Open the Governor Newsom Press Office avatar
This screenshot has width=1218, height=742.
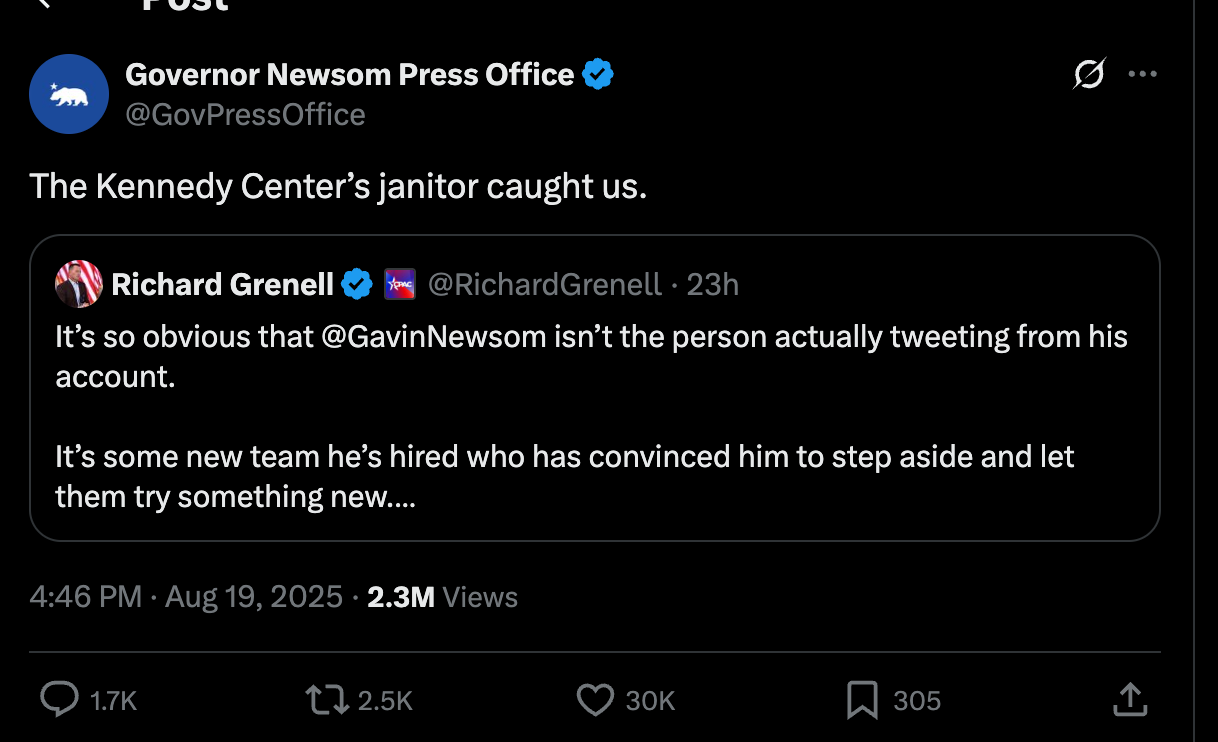pos(68,93)
